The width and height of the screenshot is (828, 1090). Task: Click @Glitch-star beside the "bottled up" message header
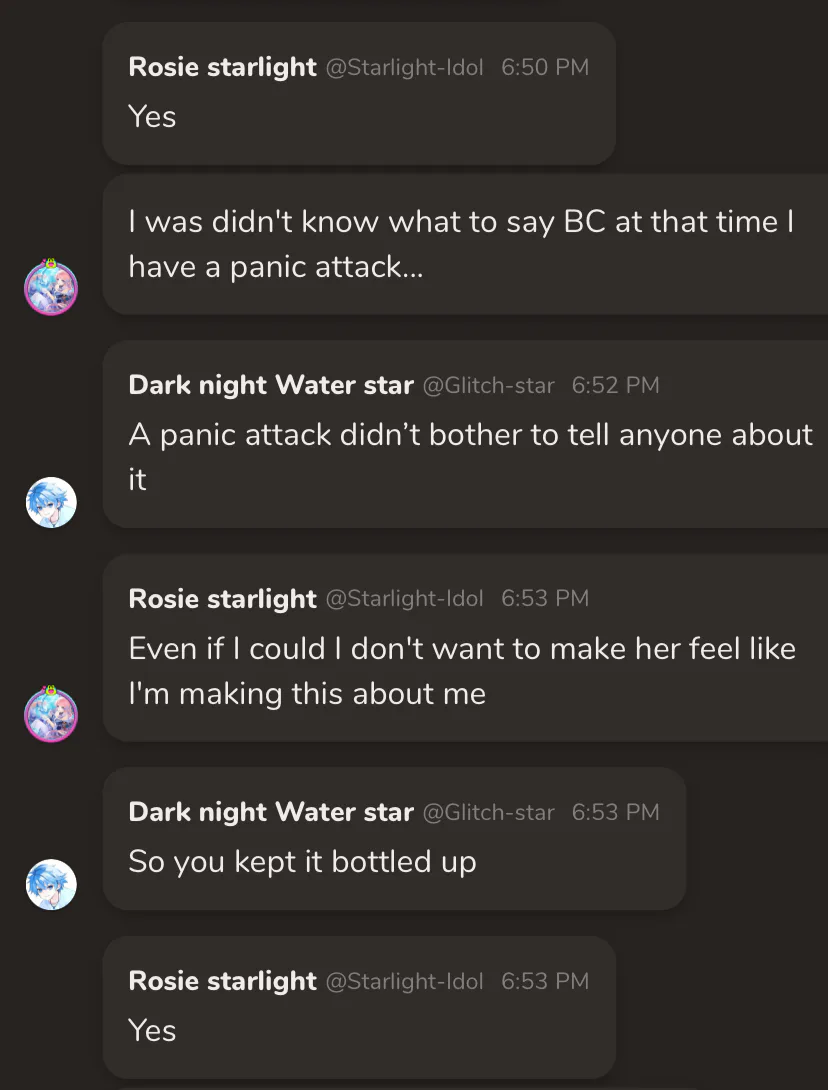489,813
